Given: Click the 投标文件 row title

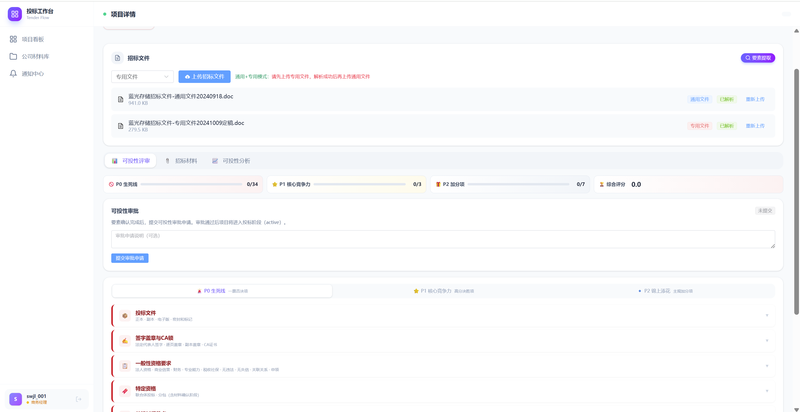Looking at the screenshot, I should click(145, 313).
